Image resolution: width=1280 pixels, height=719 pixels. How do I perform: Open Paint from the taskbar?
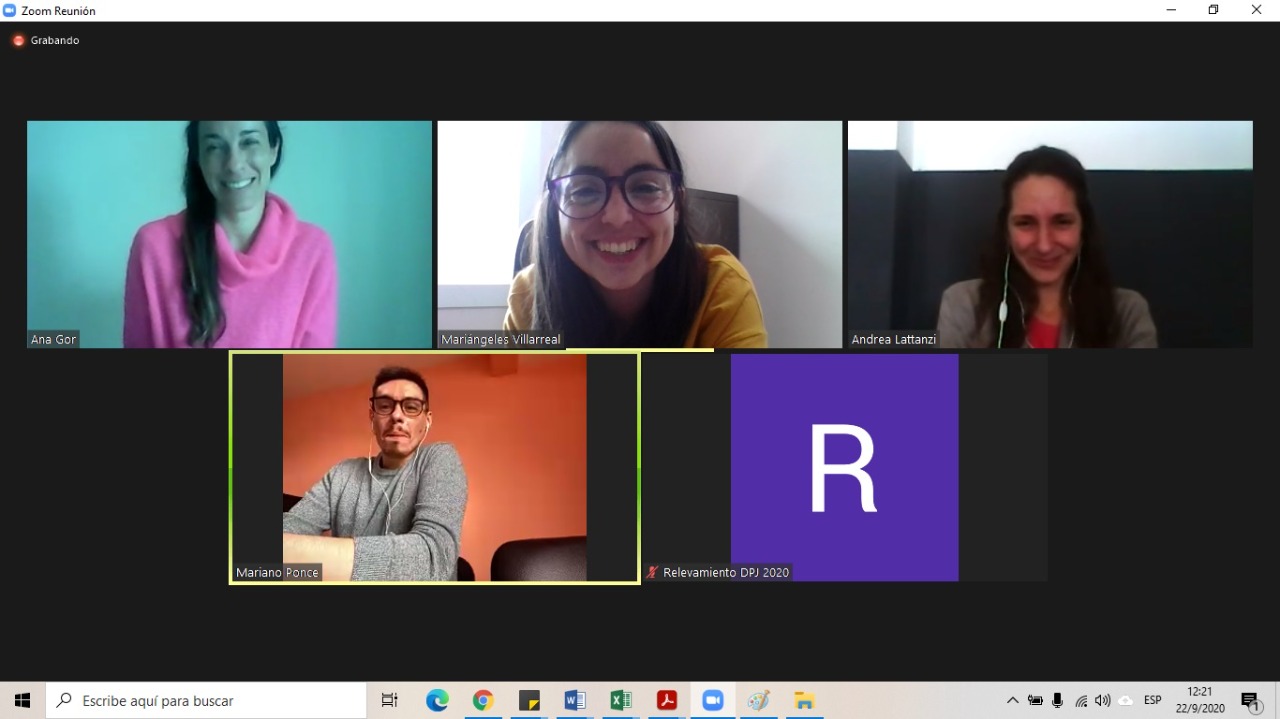coord(759,701)
